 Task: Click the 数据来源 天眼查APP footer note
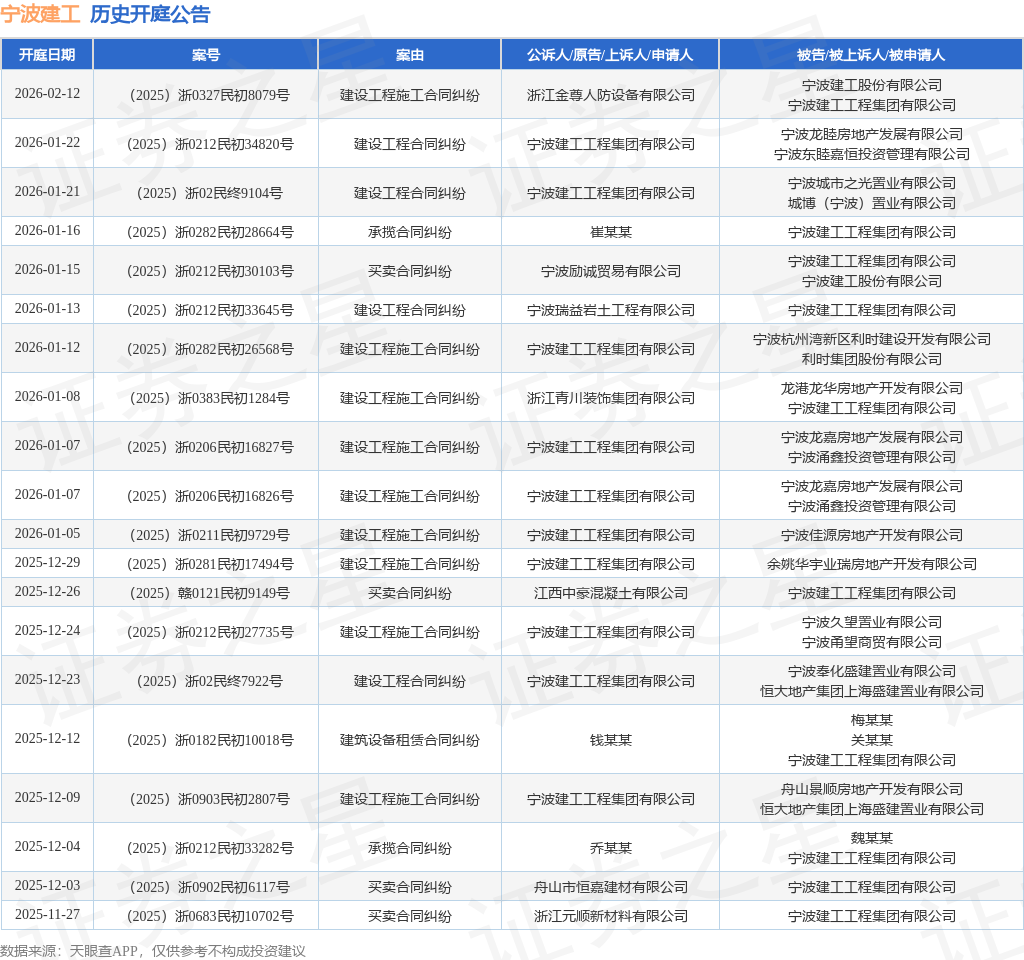[153, 951]
